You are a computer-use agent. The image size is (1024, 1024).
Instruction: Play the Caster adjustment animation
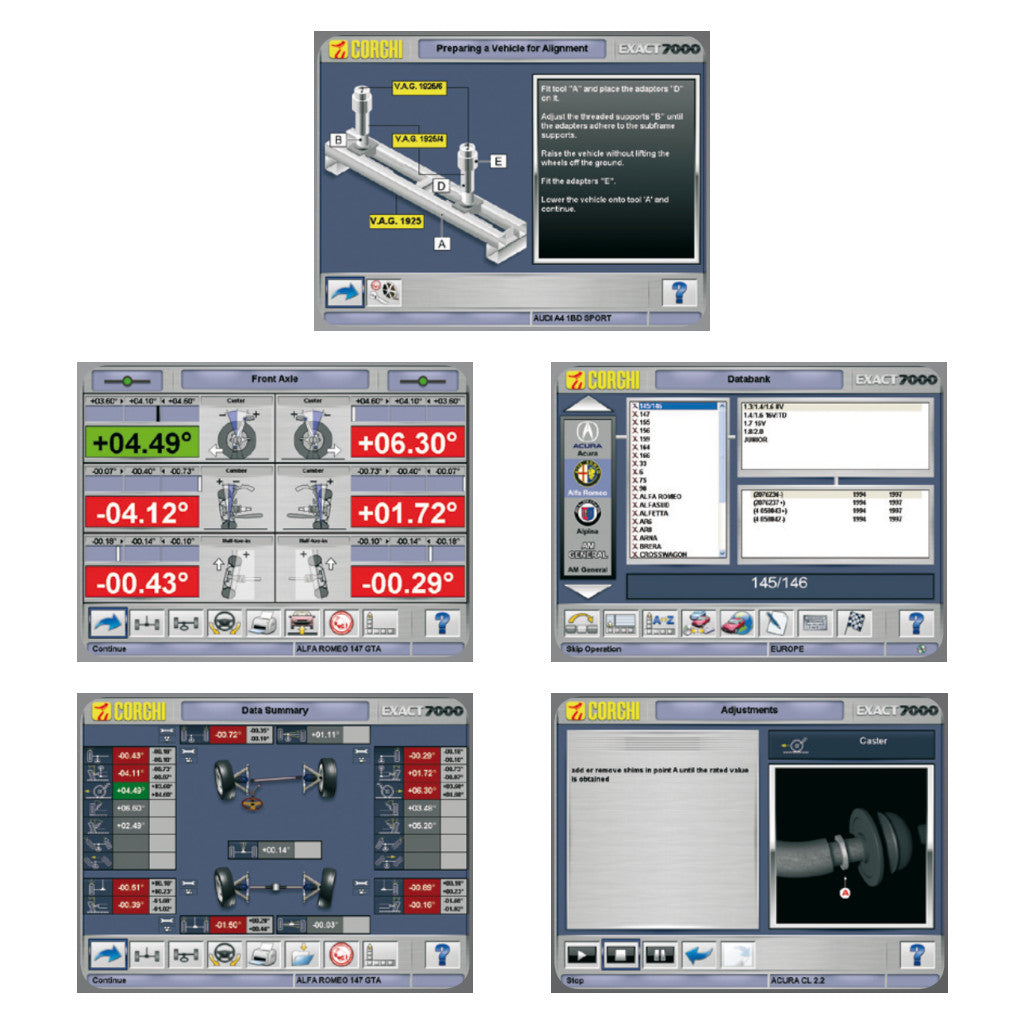(581, 955)
